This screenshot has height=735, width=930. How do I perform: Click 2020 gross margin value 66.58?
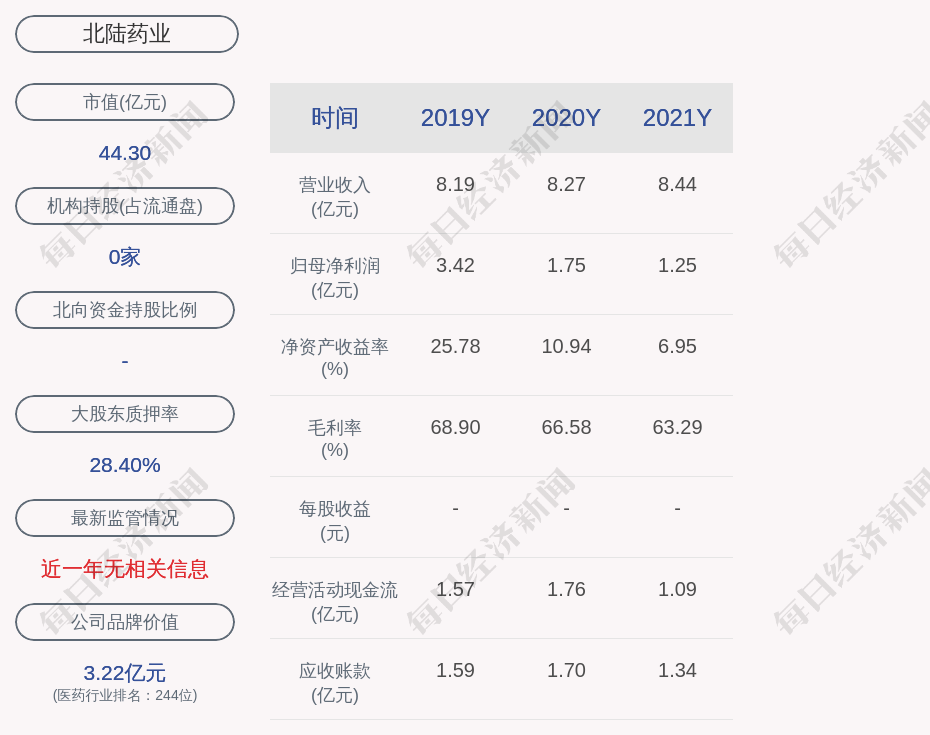(x=566, y=427)
